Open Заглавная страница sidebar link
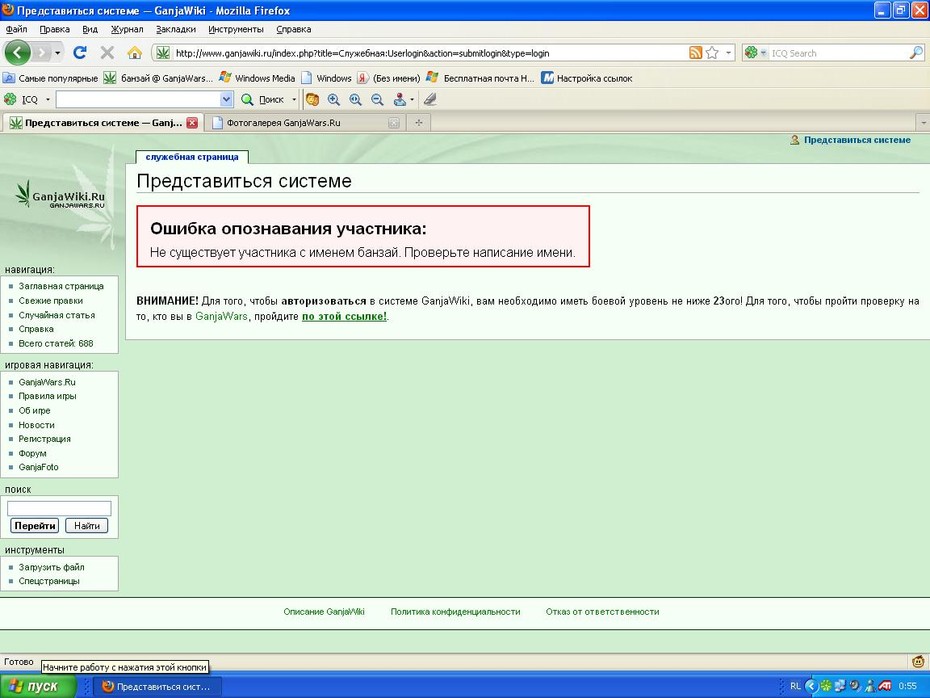 (x=61, y=286)
